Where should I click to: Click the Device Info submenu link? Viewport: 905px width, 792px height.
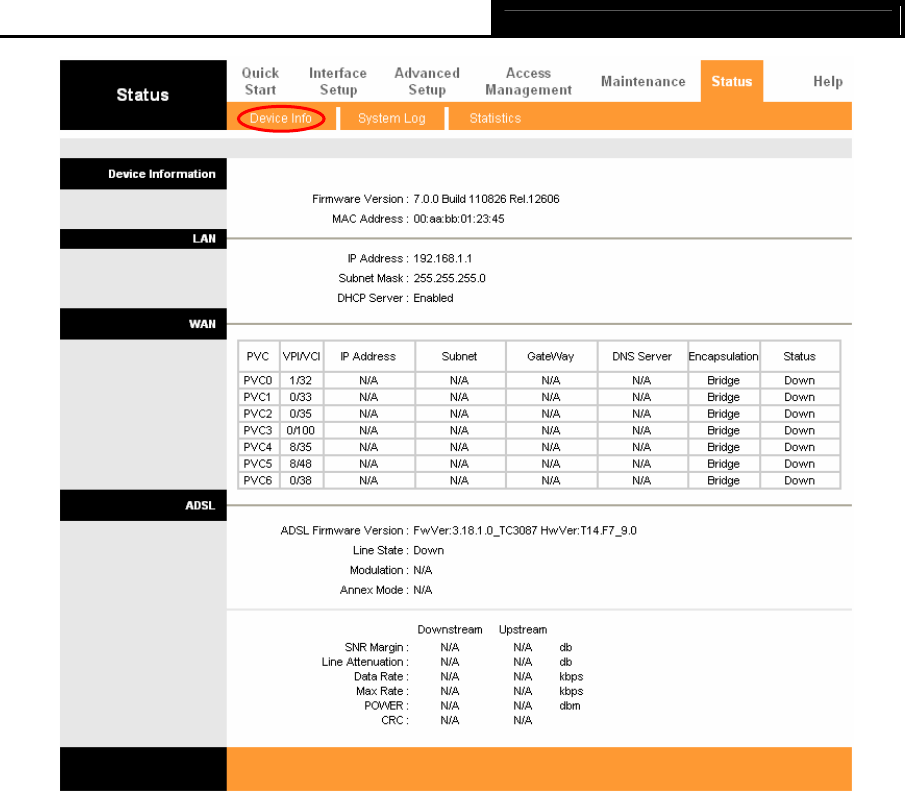(x=281, y=118)
